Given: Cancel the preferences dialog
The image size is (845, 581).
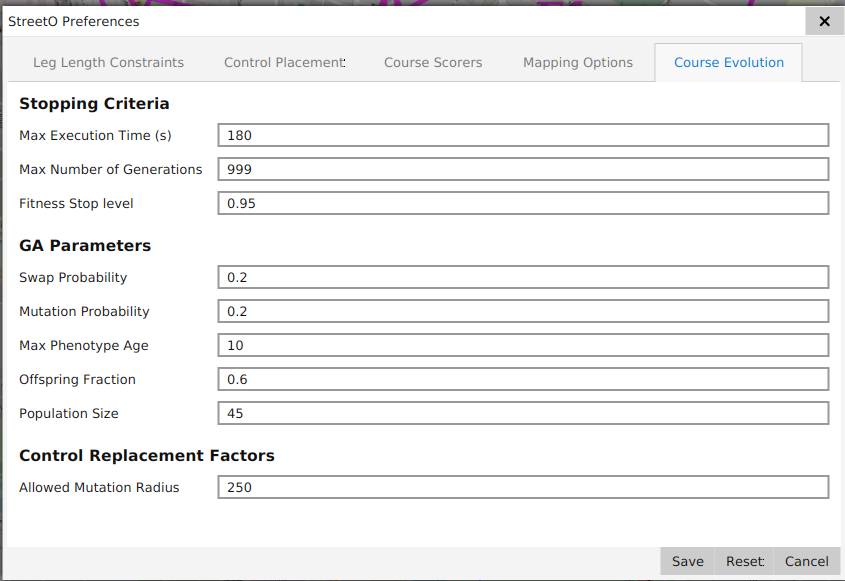Looking at the screenshot, I should (806, 561).
